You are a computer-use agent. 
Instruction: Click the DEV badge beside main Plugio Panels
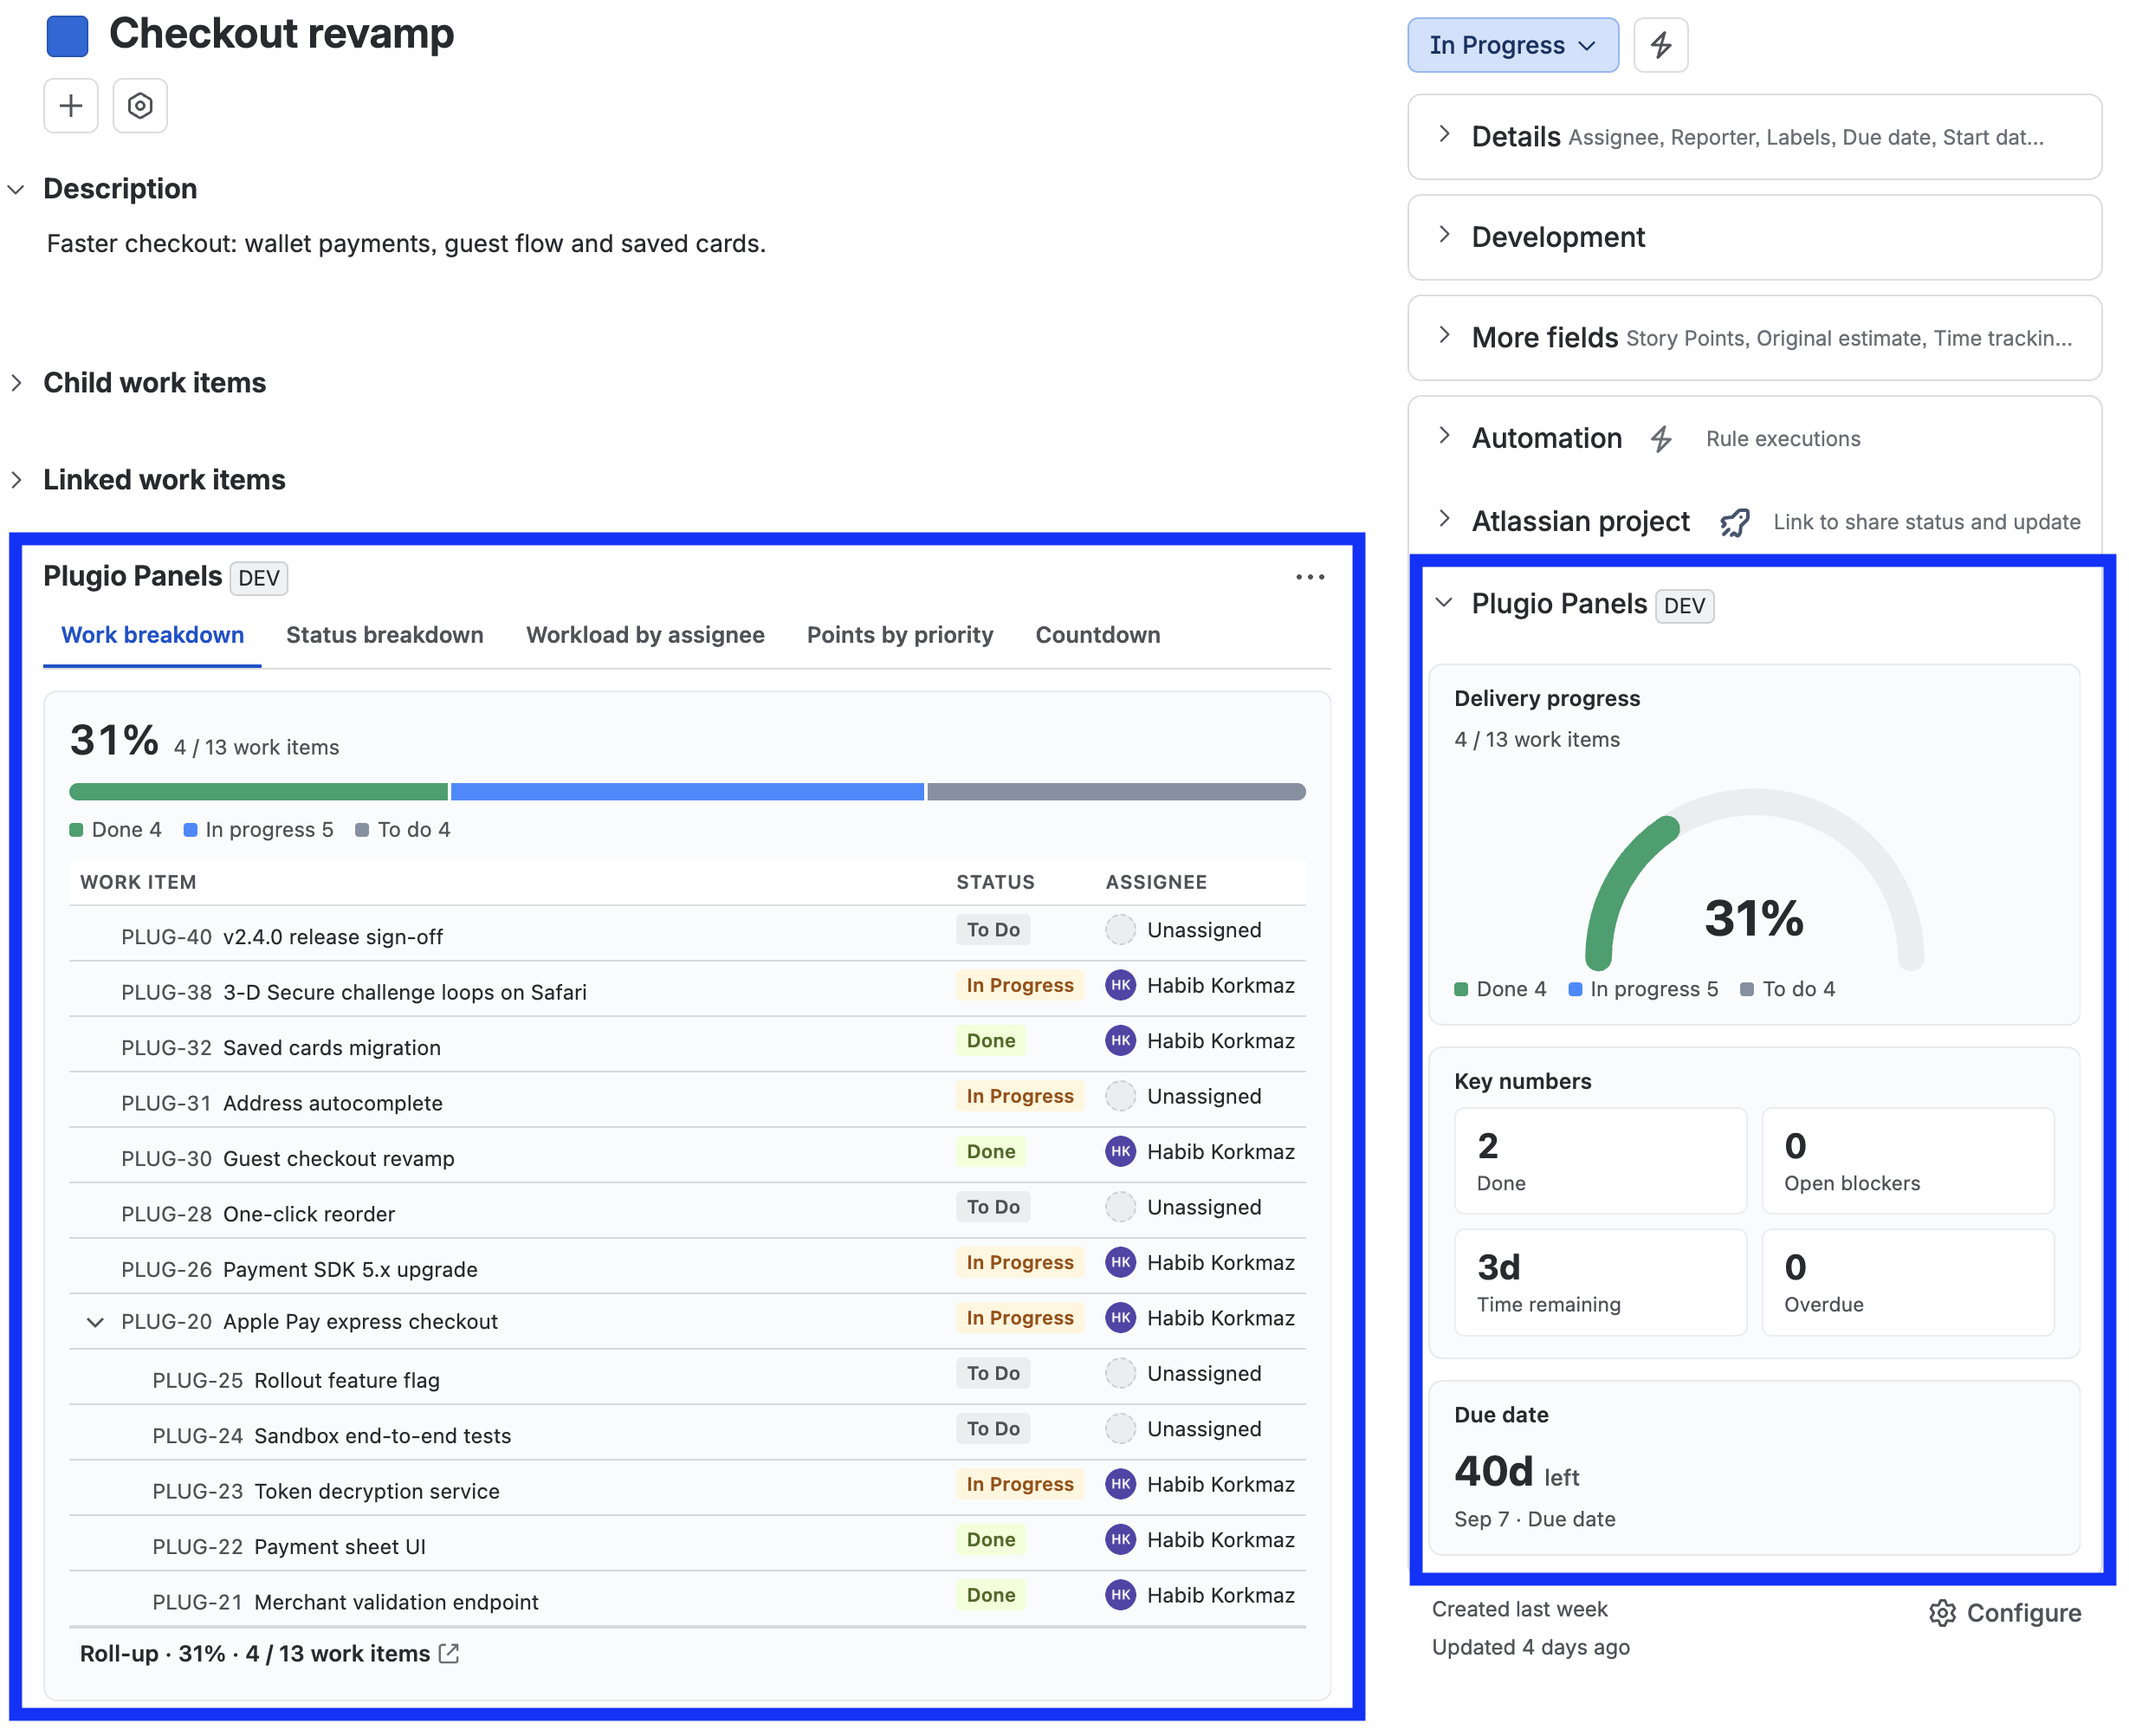point(258,578)
